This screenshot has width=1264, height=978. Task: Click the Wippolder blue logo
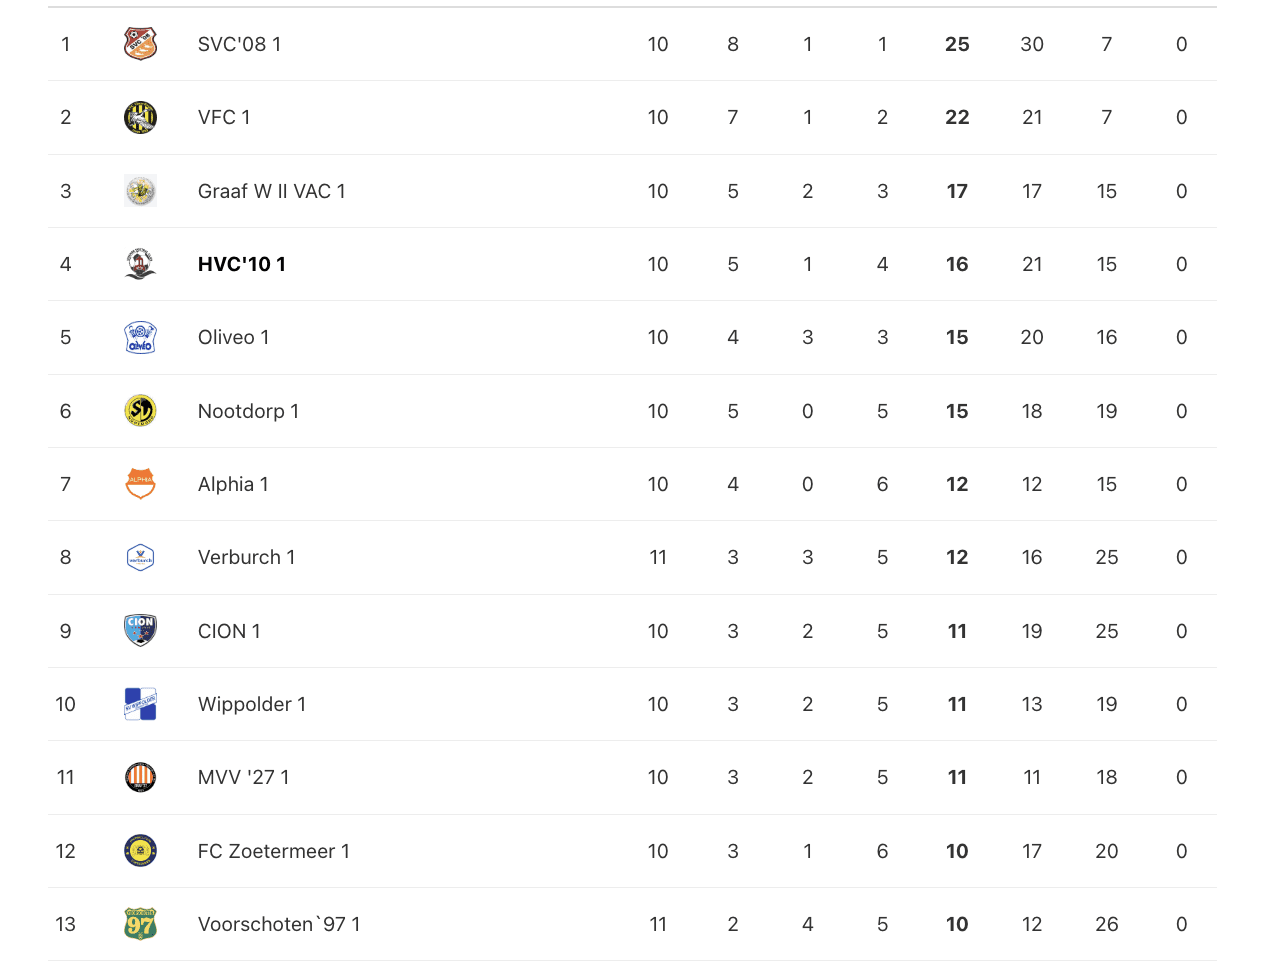point(140,704)
